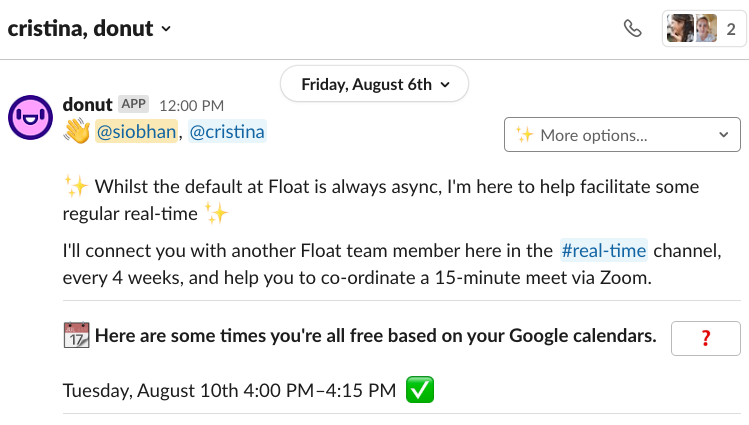Click the green checkmark next to Tuesday time
The image size is (749, 425).
[x=419, y=391]
